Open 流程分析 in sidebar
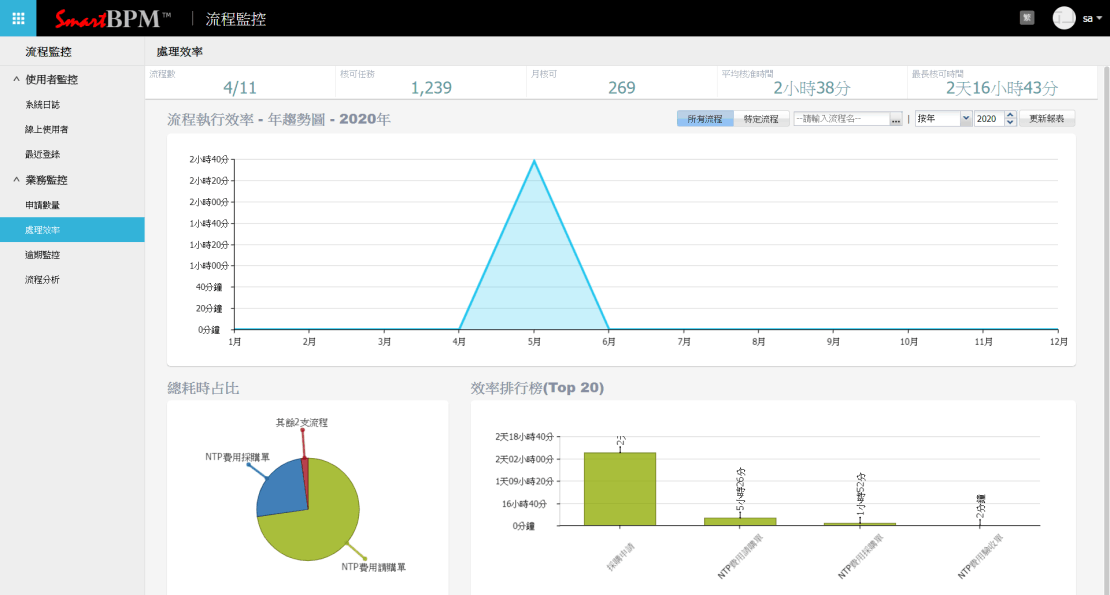This screenshot has height=595, width=1110. (42, 279)
